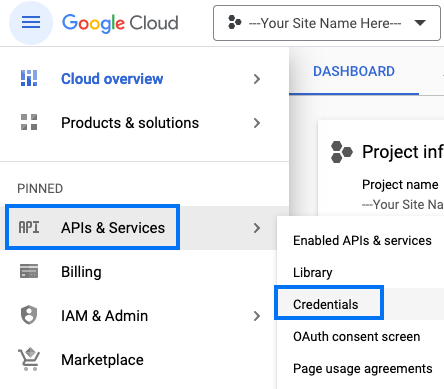Screen dimensions: 444x389
Task: Choose Library in the submenu
Action: pyautogui.click(x=313, y=273)
